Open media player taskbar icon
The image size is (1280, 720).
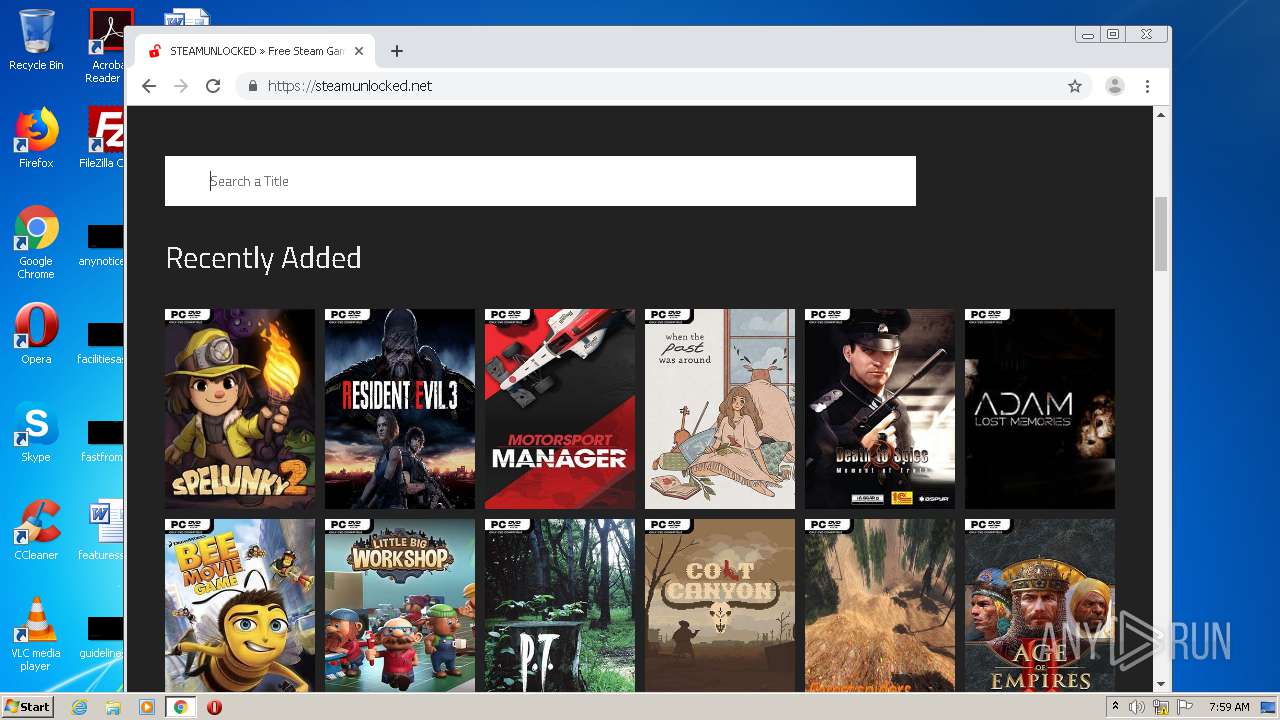click(147, 707)
